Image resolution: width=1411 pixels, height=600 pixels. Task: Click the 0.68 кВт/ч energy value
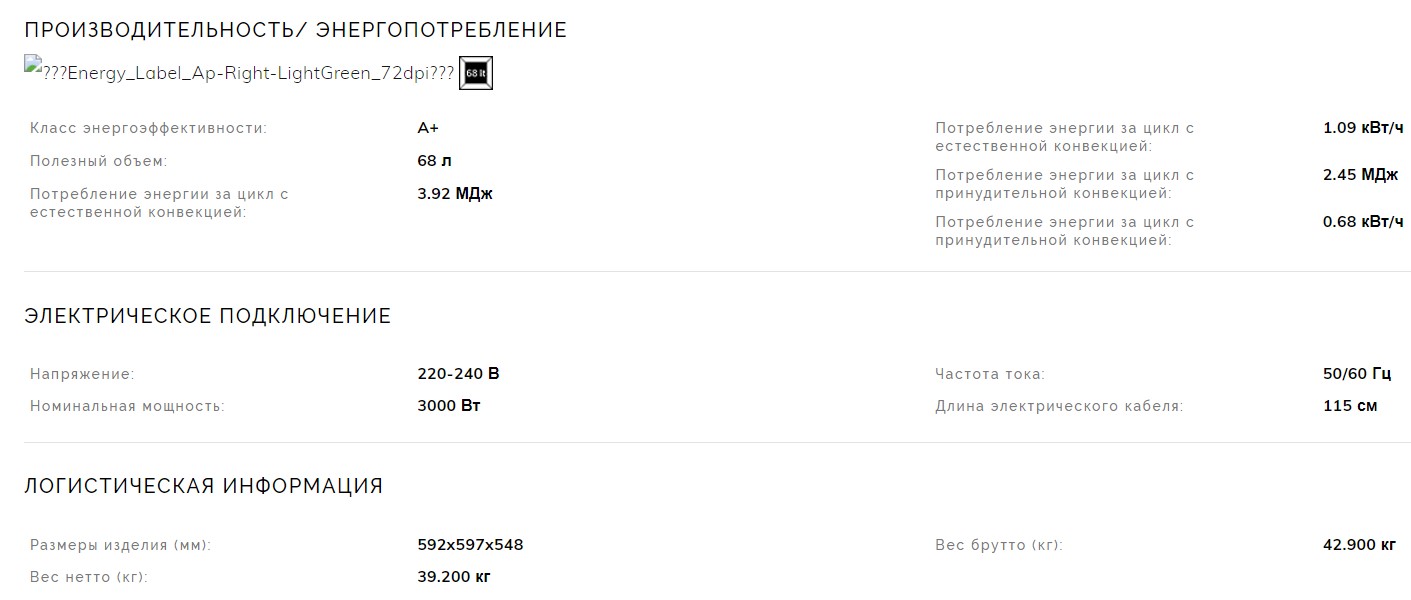(x=1363, y=221)
